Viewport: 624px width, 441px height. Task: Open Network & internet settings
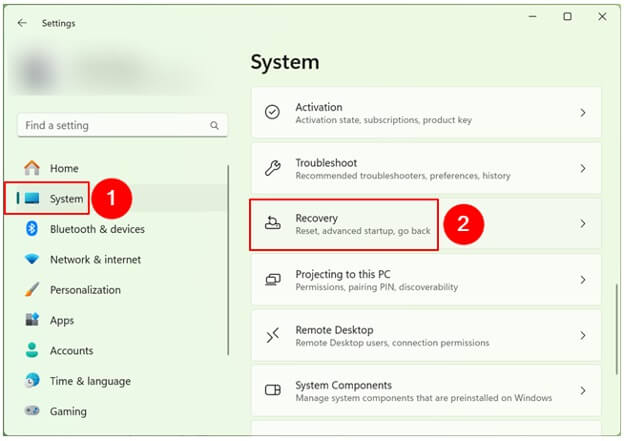tap(96, 260)
